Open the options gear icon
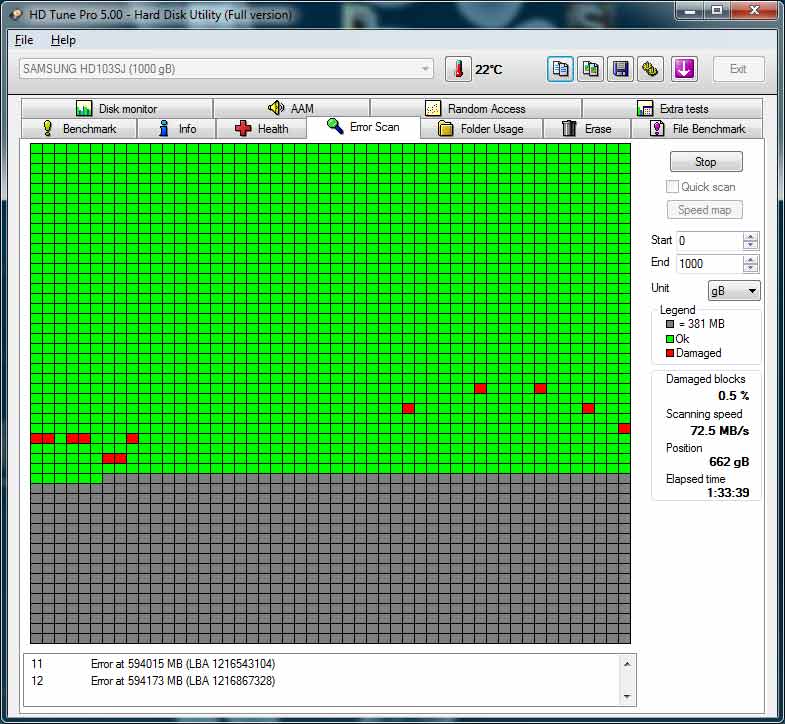 coord(651,69)
